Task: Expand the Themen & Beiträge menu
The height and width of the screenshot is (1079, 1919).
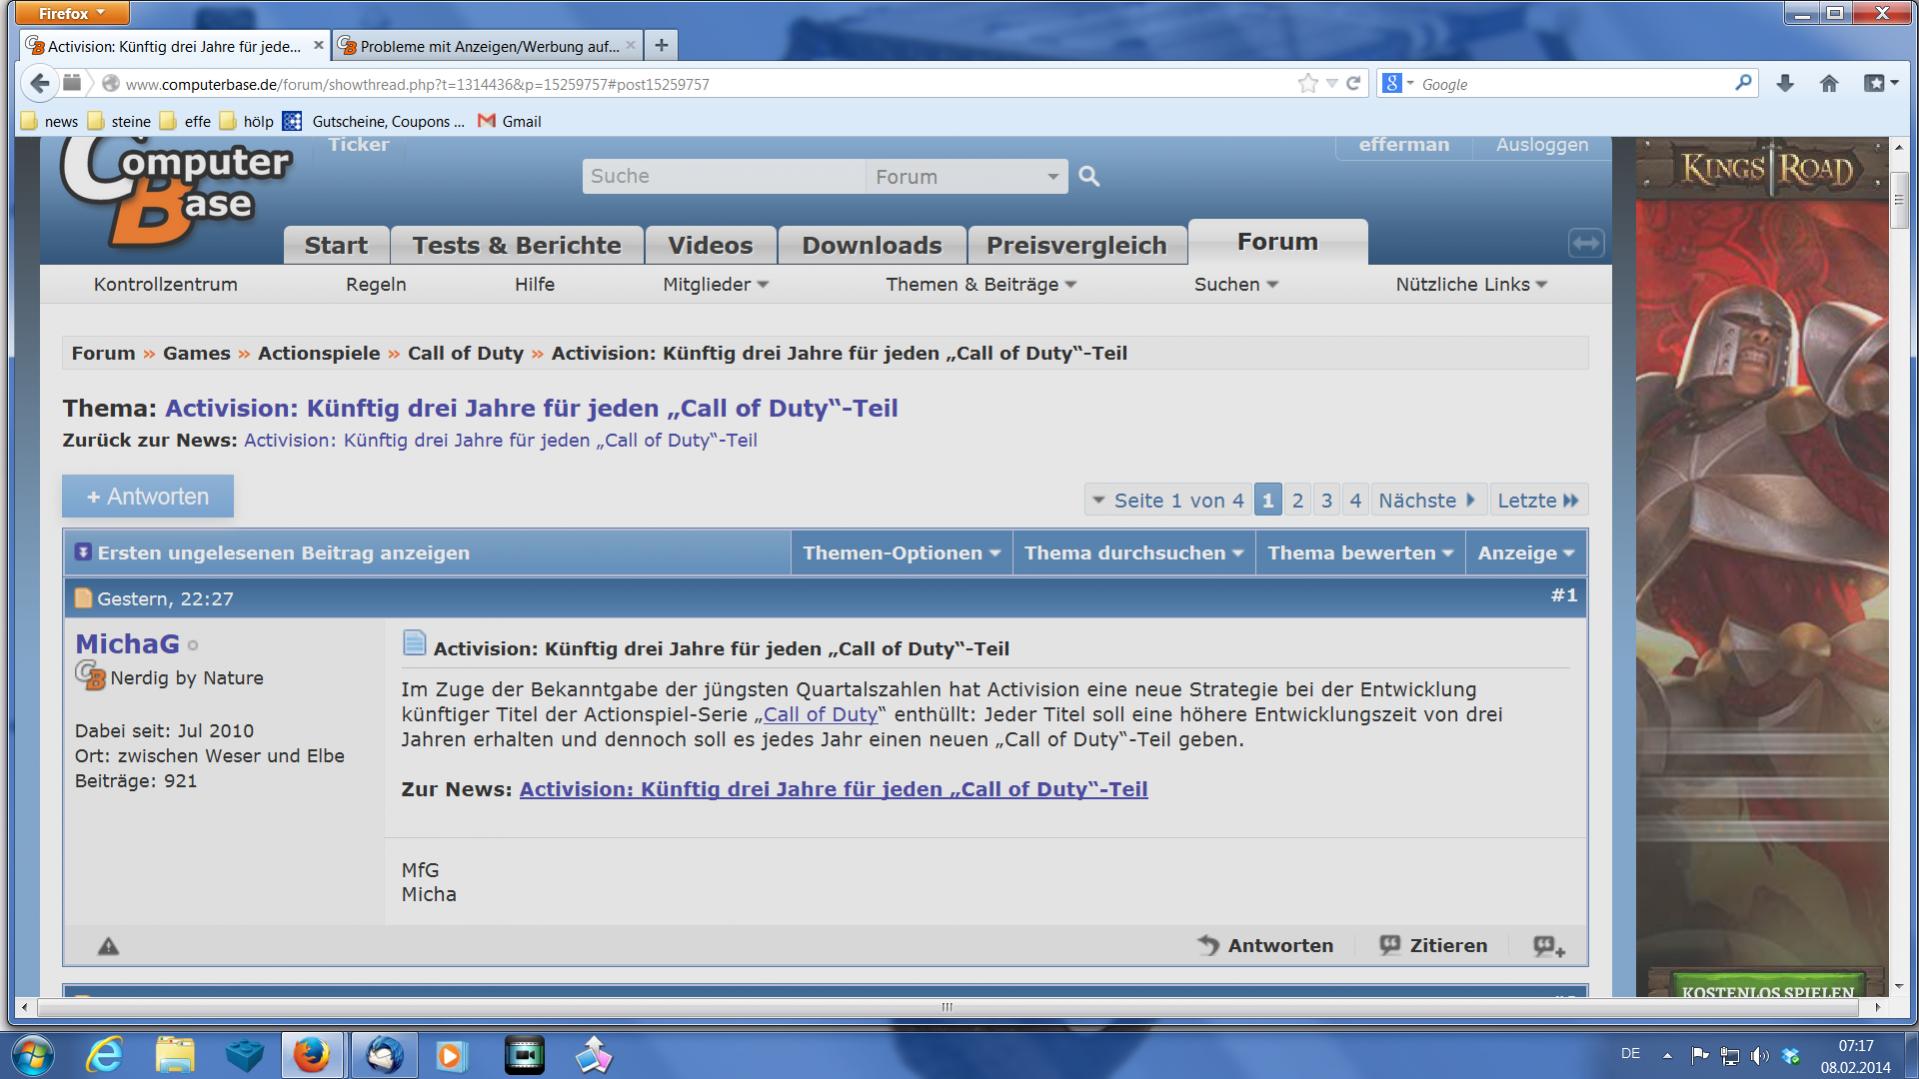Action: 981,285
